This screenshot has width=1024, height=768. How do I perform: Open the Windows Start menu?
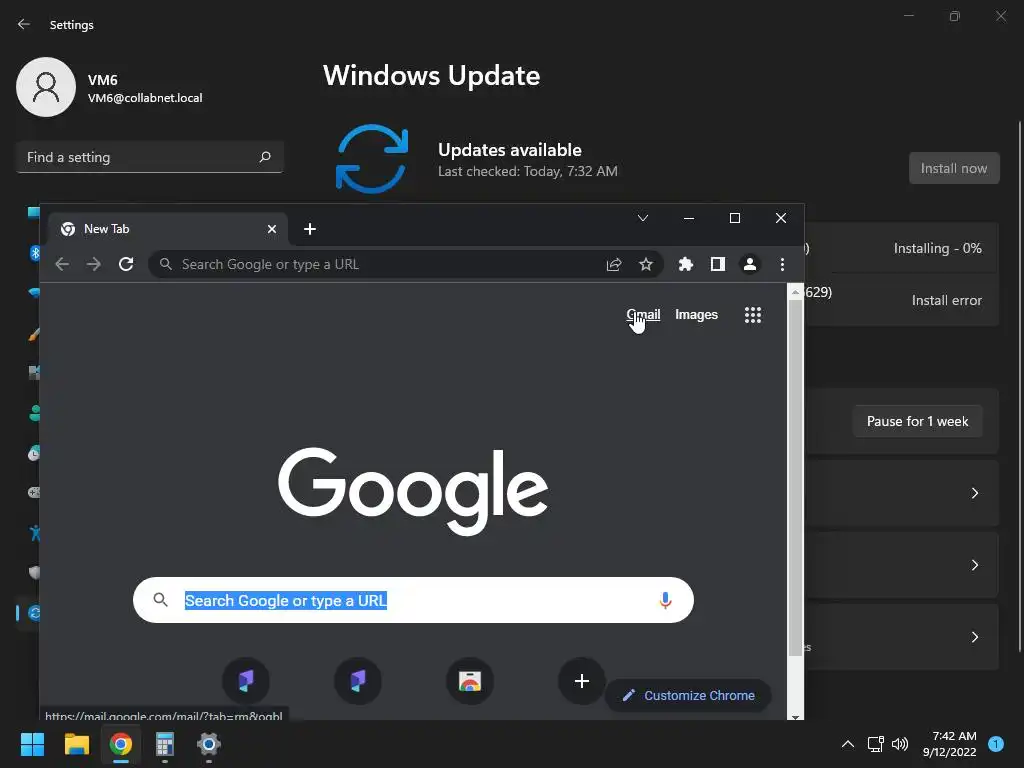32,744
